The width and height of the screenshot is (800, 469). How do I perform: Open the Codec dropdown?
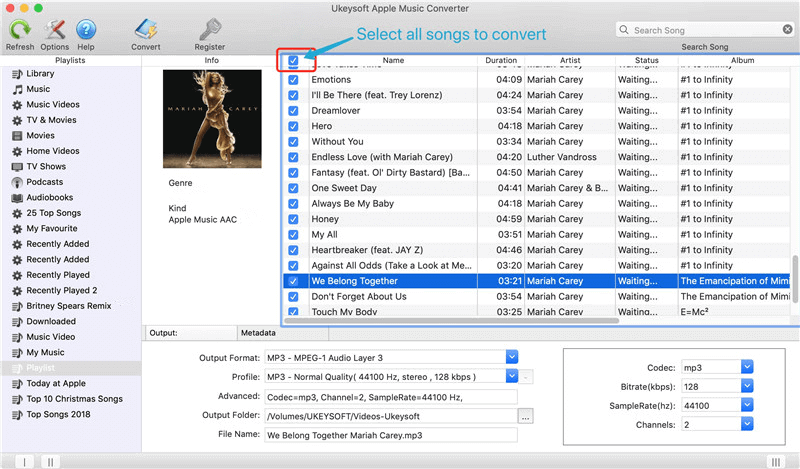point(747,367)
